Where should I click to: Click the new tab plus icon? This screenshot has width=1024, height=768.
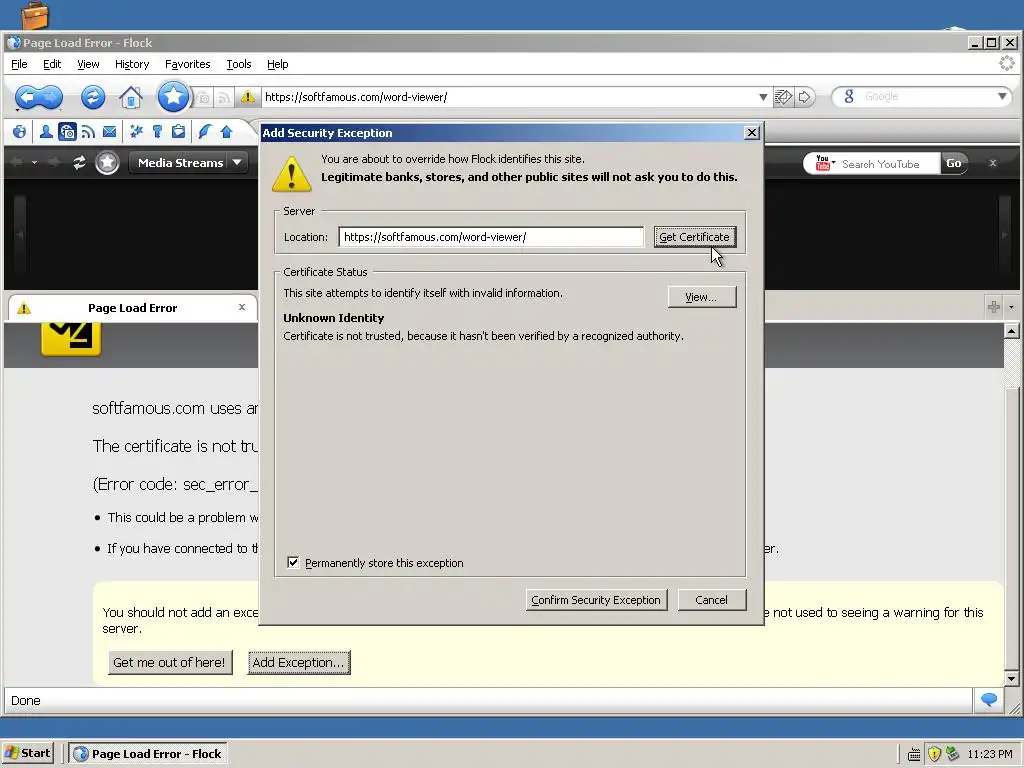click(x=994, y=307)
